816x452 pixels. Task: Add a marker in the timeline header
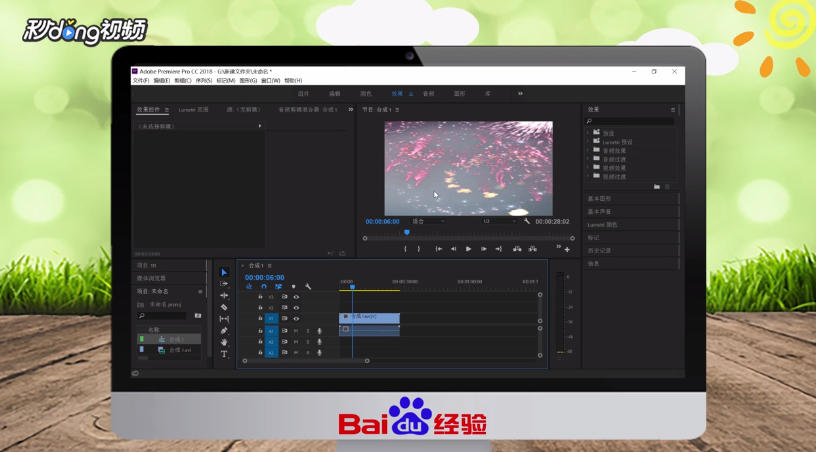pos(294,287)
